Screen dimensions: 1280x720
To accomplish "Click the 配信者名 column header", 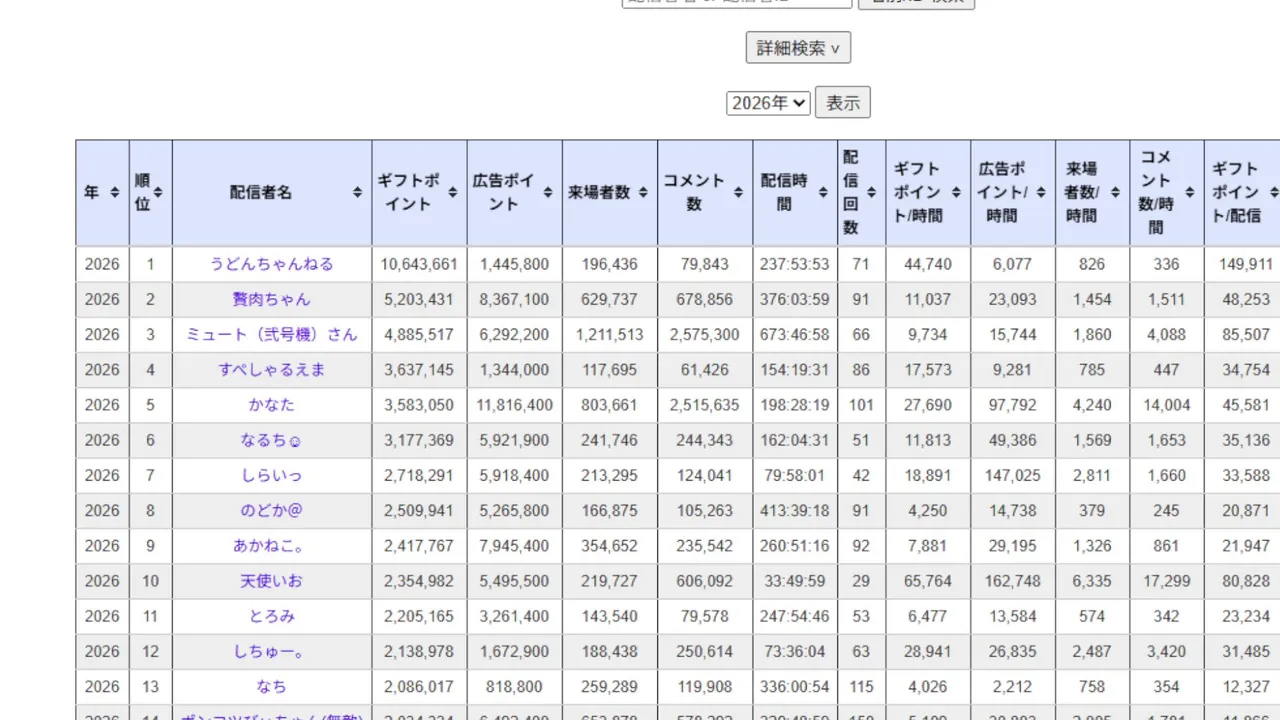I will (x=272, y=193).
